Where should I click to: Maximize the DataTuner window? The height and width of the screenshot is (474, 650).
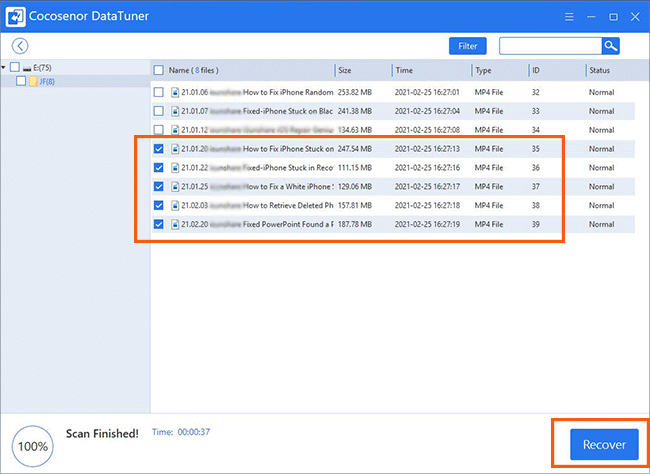tap(613, 17)
